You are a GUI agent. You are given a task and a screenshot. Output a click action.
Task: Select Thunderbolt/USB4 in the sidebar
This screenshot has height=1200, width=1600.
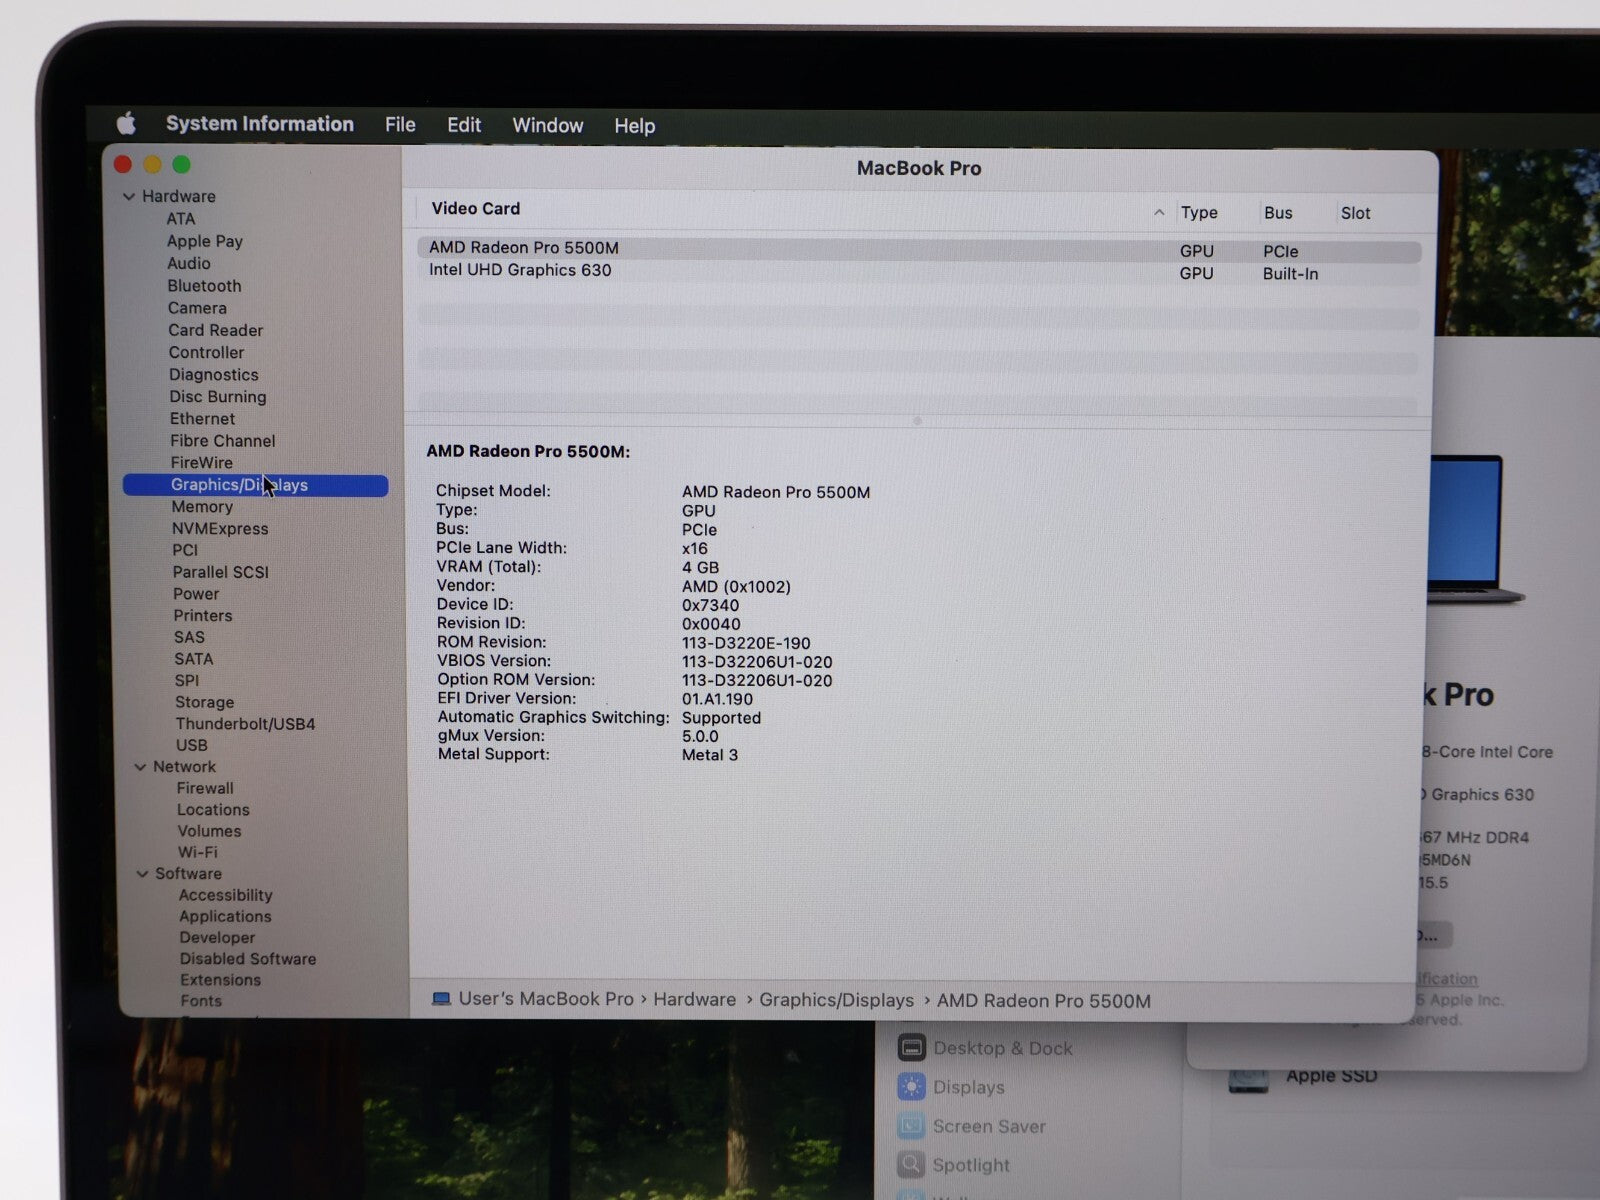coord(245,724)
